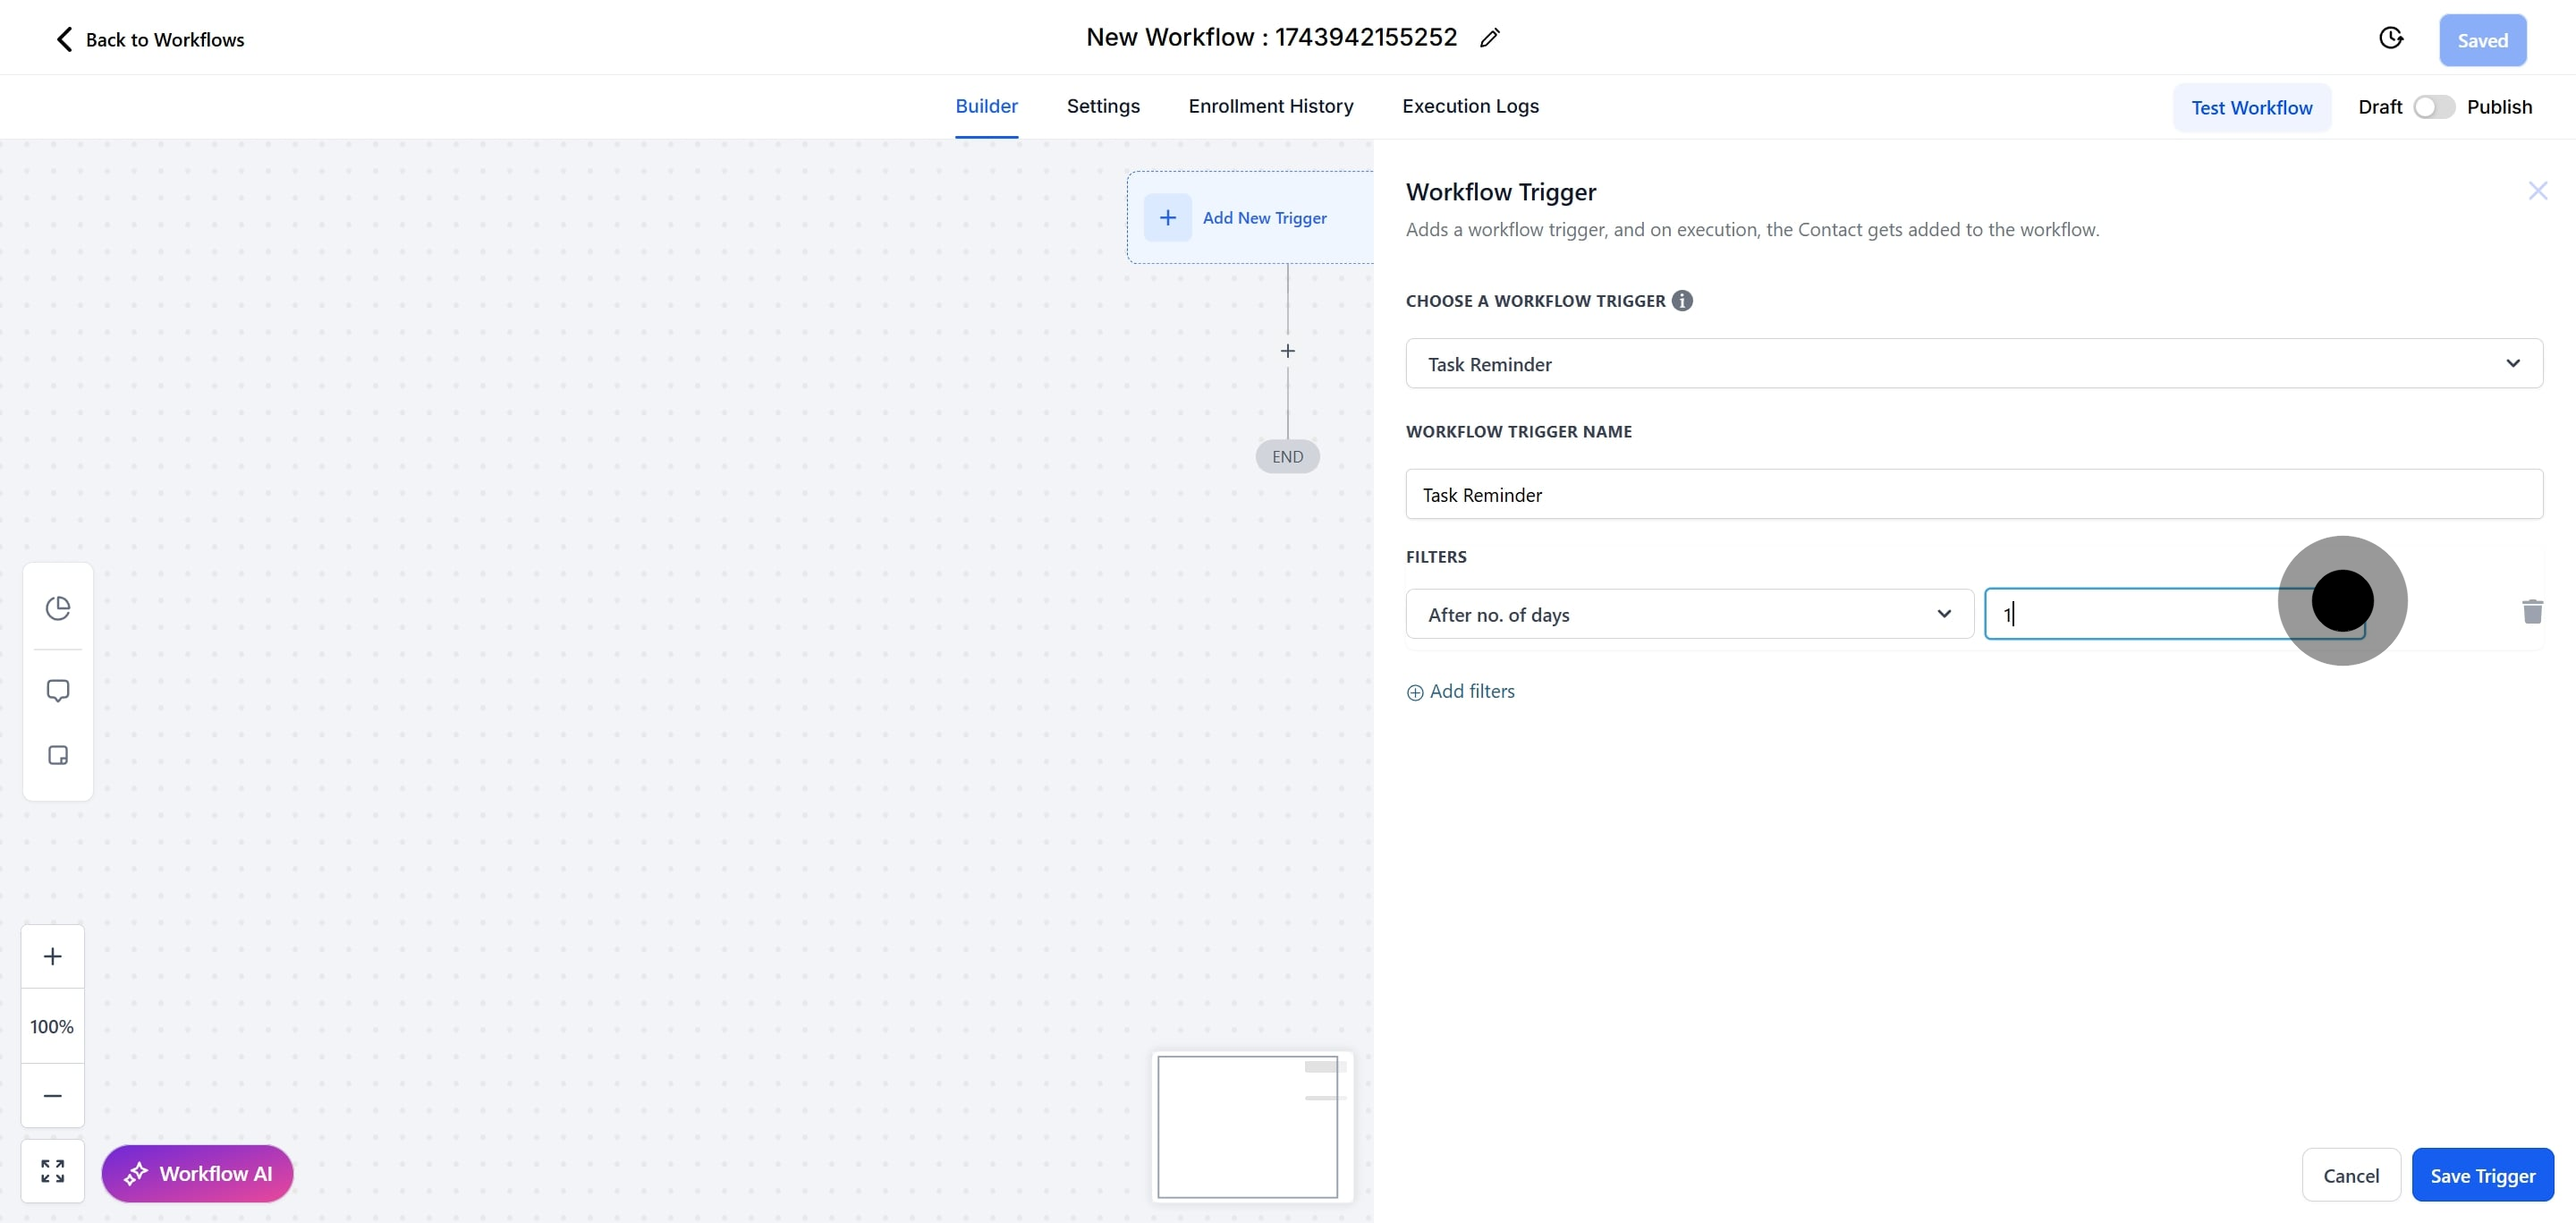The width and height of the screenshot is (2576, 1223).
Task: Click the comment bubble icon in sidebar
Action: [58, 691]
